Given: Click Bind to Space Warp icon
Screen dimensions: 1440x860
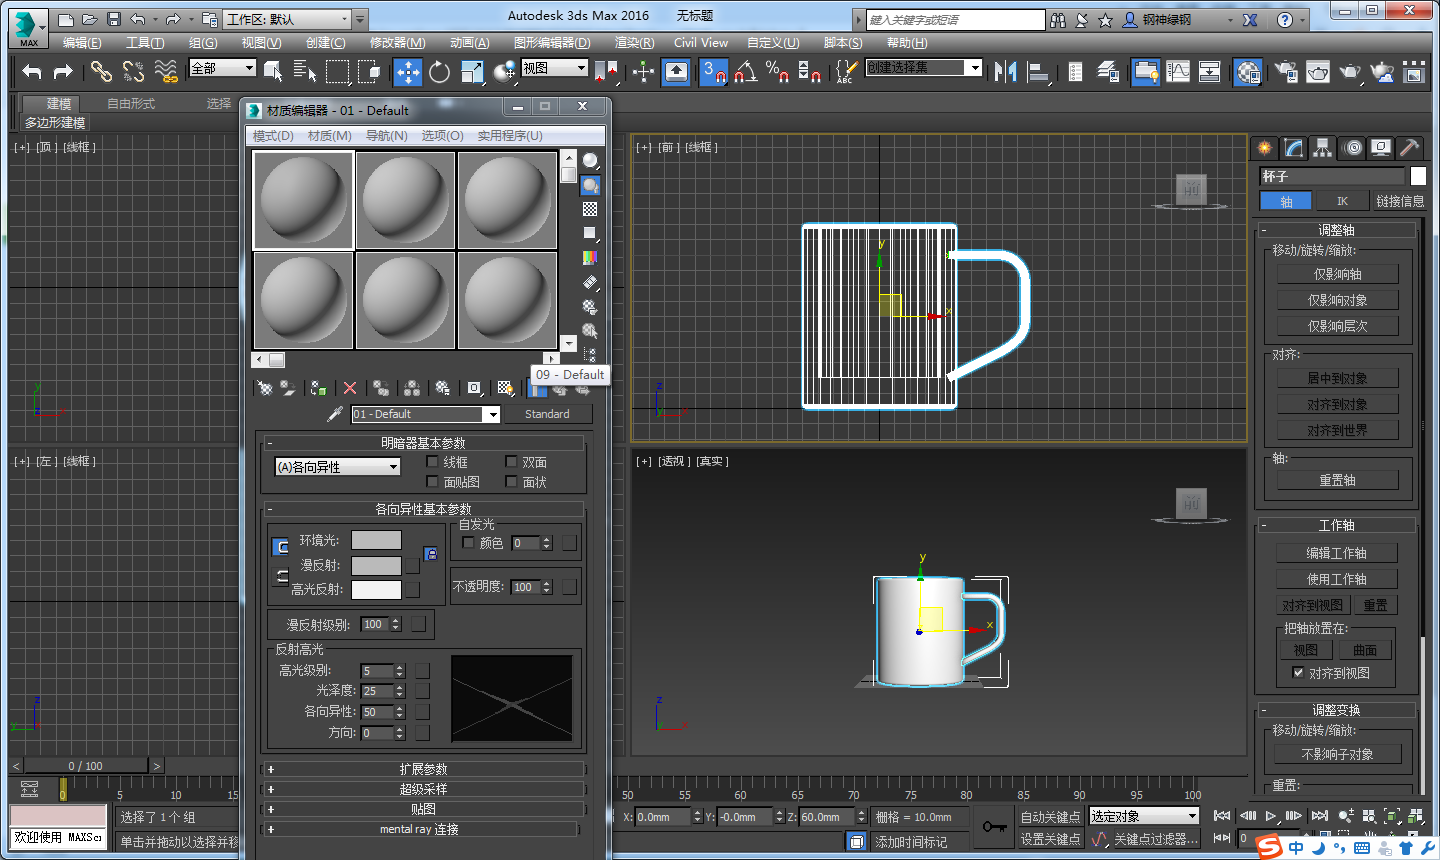Looking at the screenshot, I should coord(166,71).
